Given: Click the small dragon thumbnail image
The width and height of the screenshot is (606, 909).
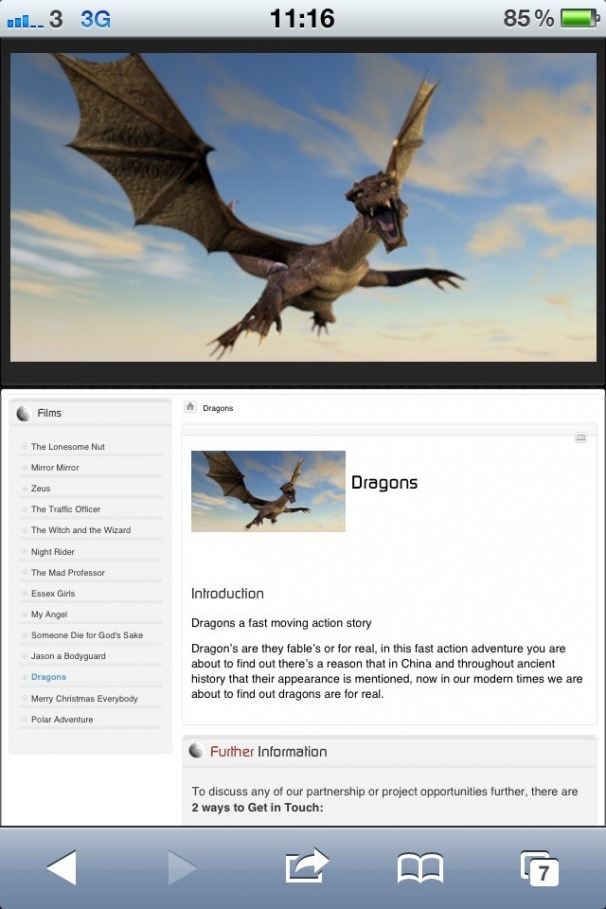Looking at the screenshot, I should coord(268,491).
